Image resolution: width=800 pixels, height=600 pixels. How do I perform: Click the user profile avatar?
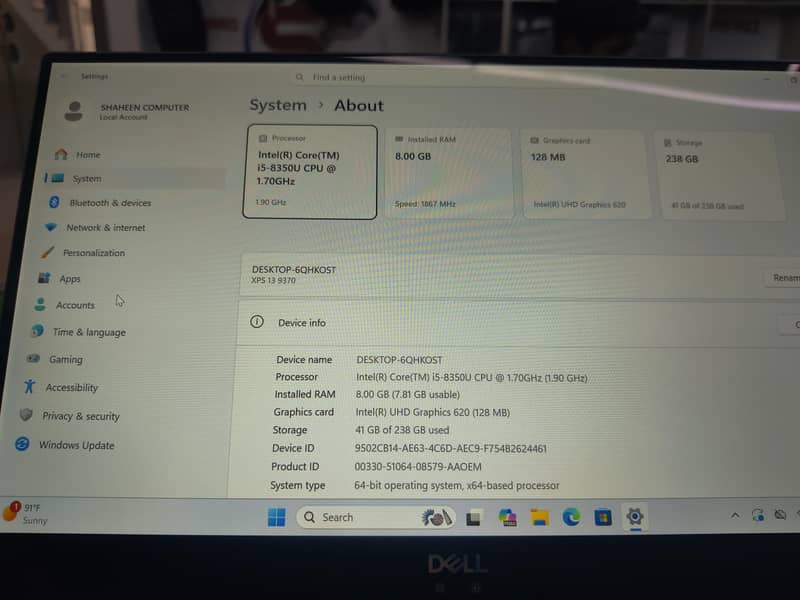[74, 111]
